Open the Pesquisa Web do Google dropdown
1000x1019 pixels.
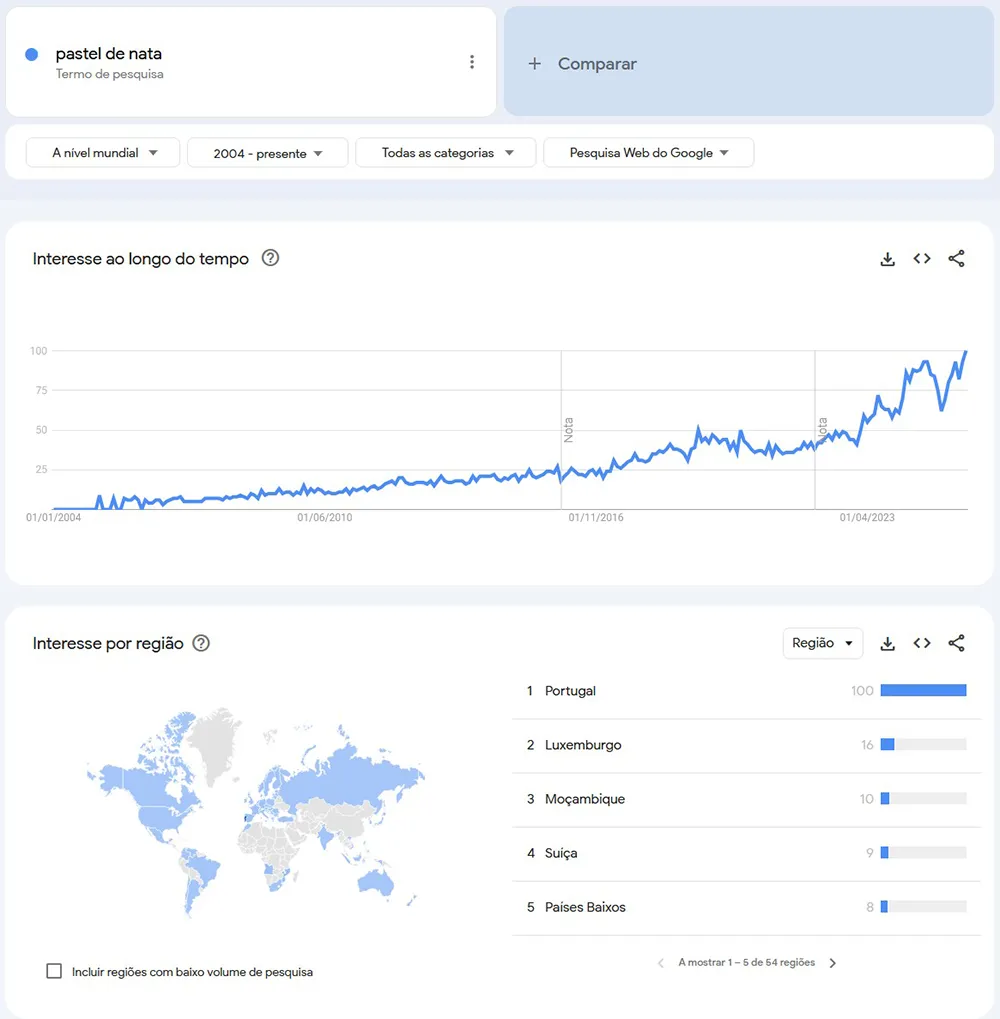click(x=648, y=152)
